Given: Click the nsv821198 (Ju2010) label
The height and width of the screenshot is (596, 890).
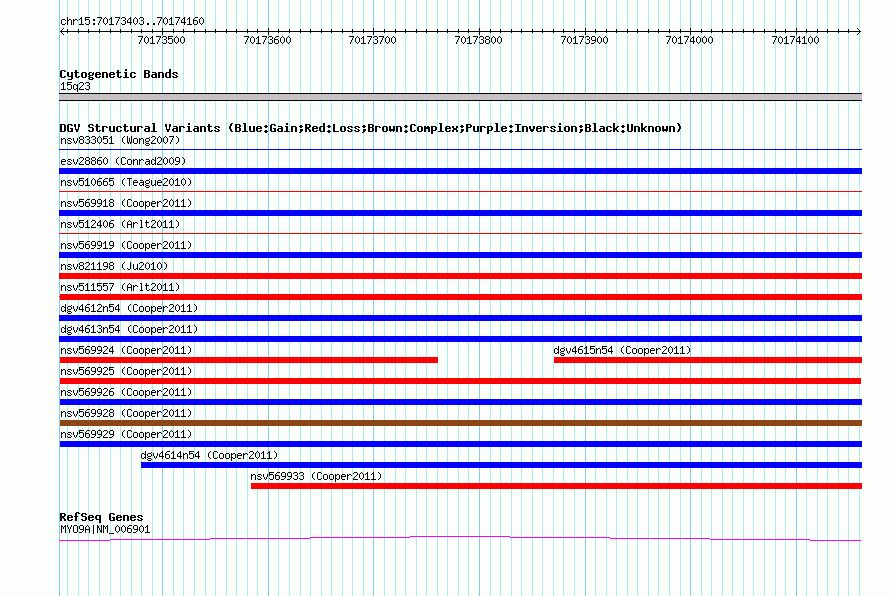Looking at the screenshot, I should pyautogui.click(x=114, y=266).
